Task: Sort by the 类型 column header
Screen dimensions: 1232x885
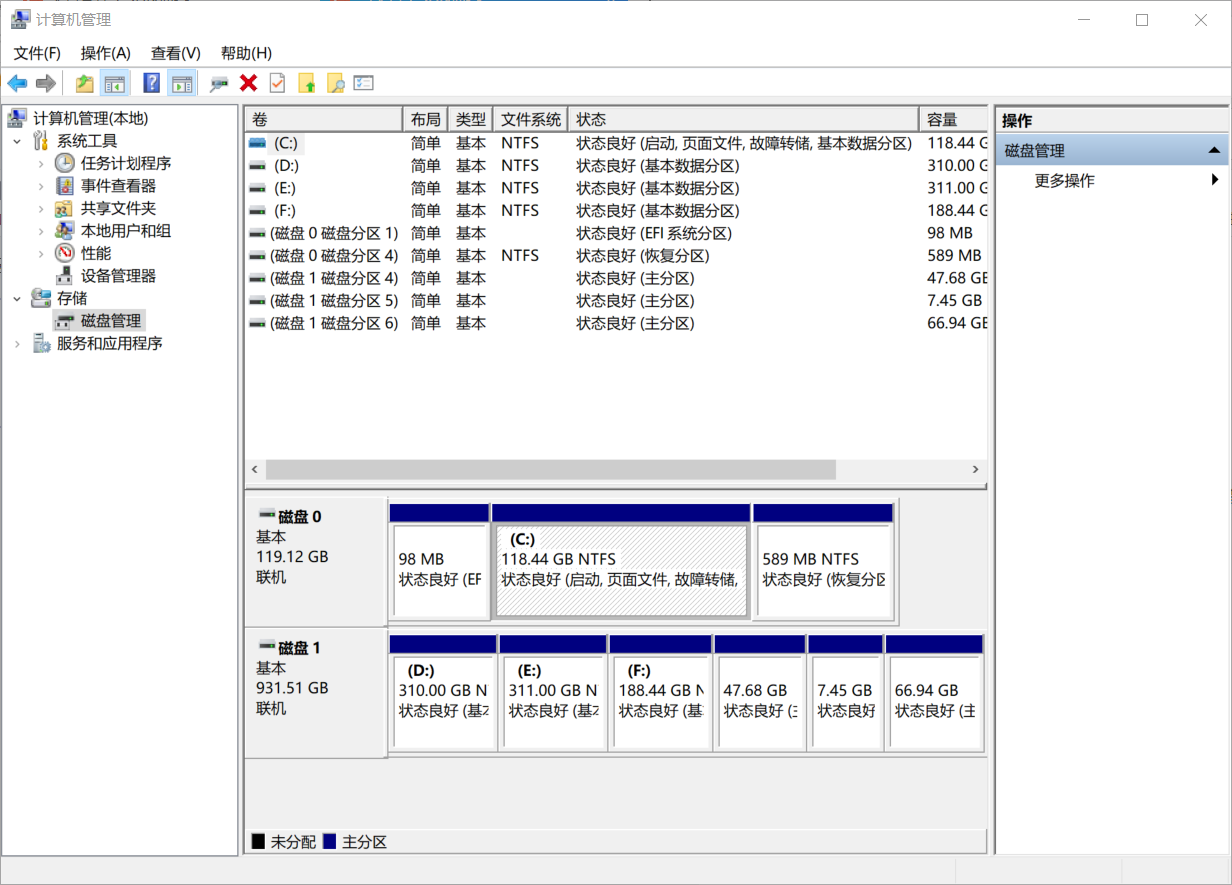Action: [470, 119]
